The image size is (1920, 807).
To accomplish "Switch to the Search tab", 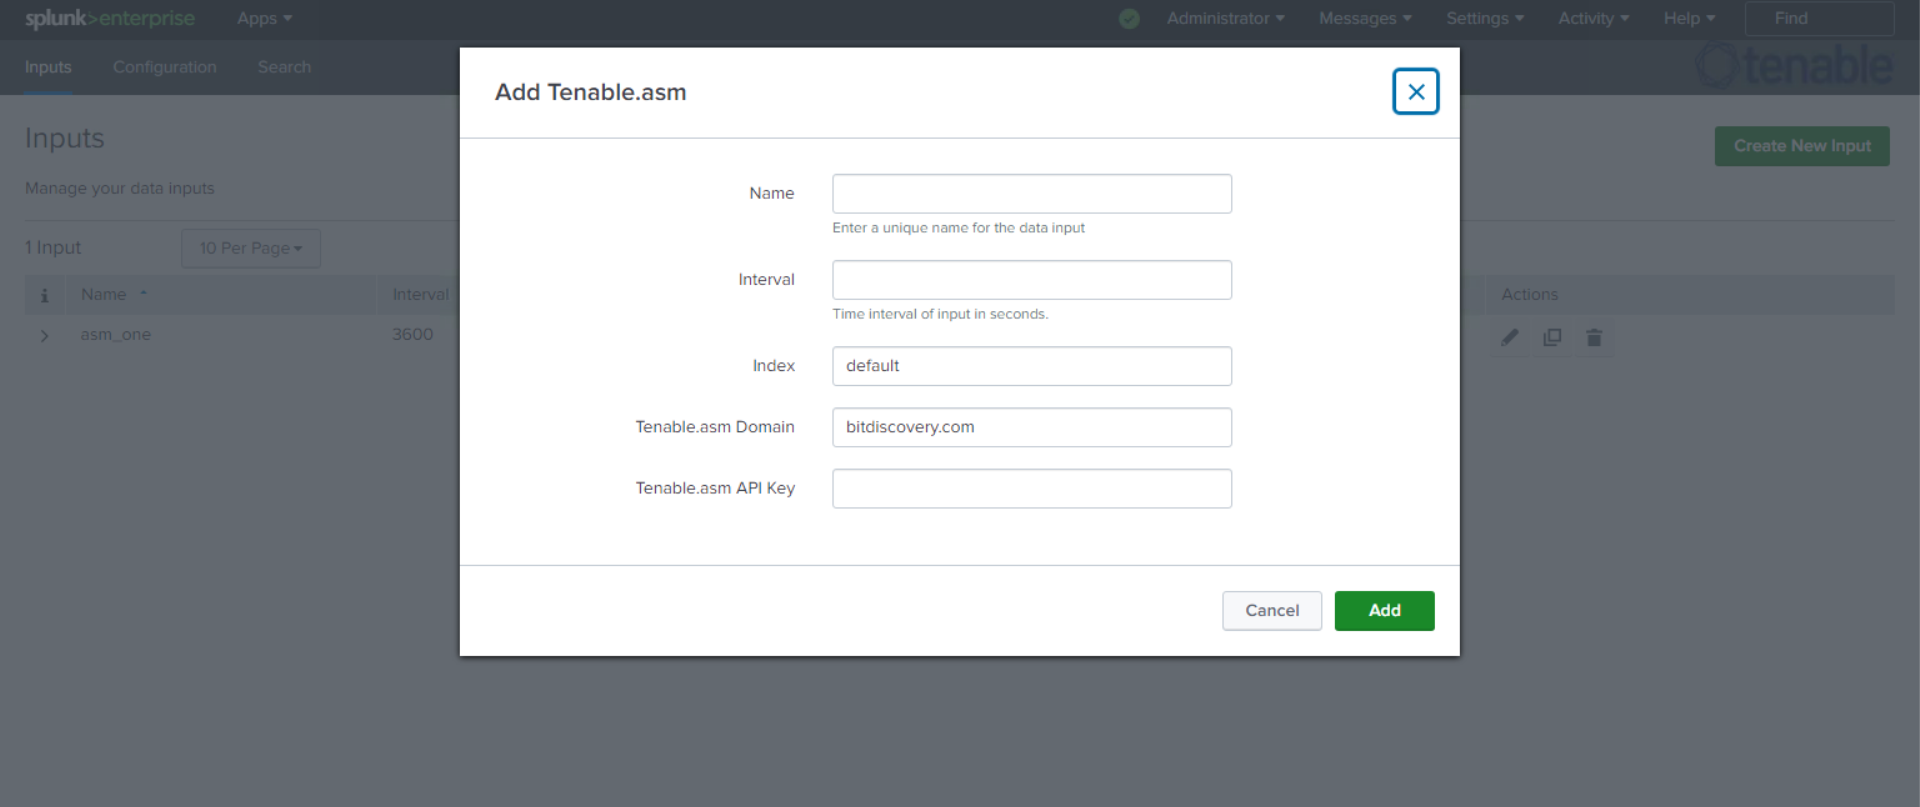I will coord(284,67).
